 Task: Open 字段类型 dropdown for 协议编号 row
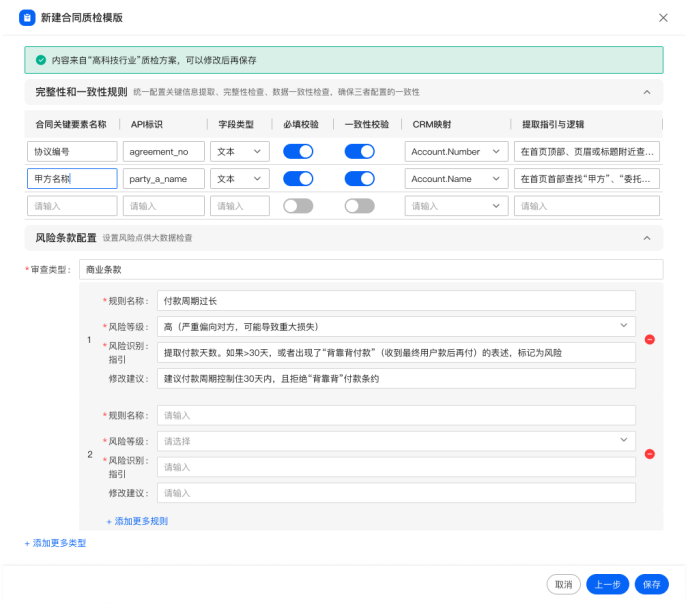[240, 152]
